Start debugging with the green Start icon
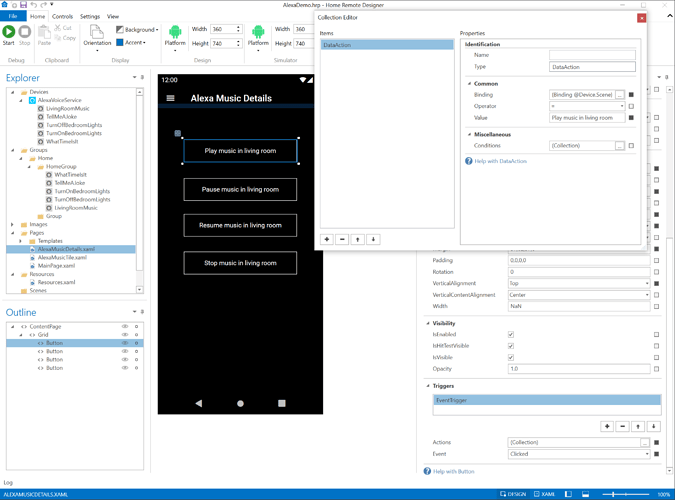The height and width of the screenshot is (500, 675). pyautogui.click(x=9, y=32)
